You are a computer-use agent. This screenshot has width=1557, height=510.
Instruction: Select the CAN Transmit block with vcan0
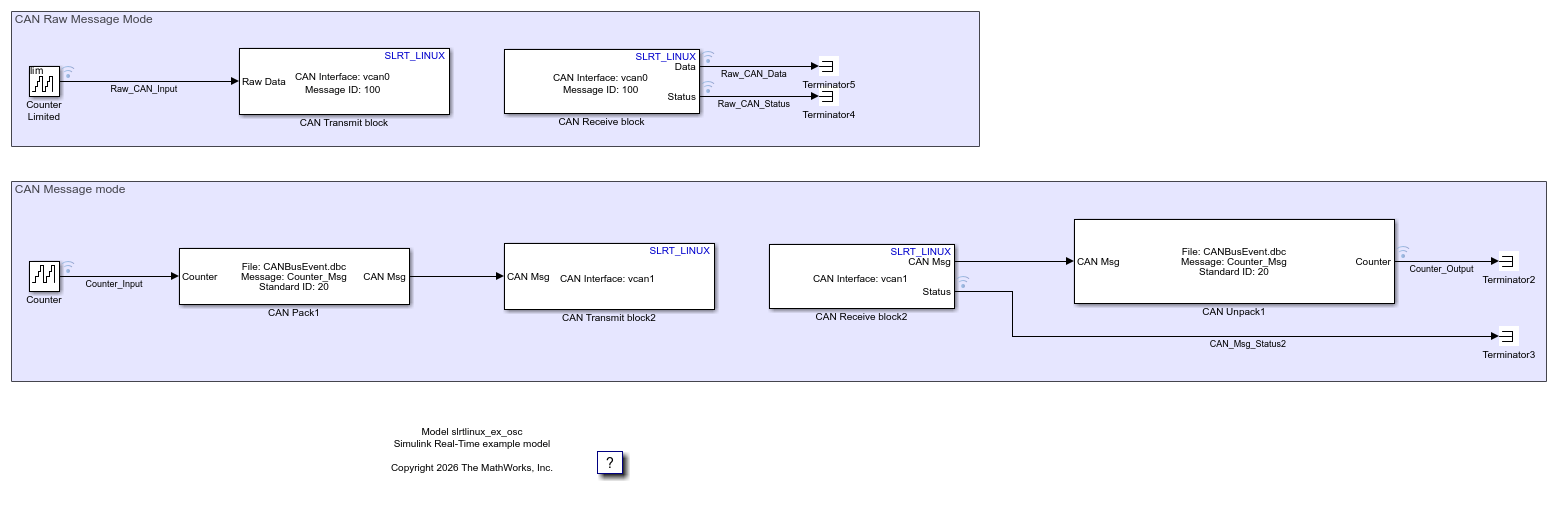click(x=344, y=81)
